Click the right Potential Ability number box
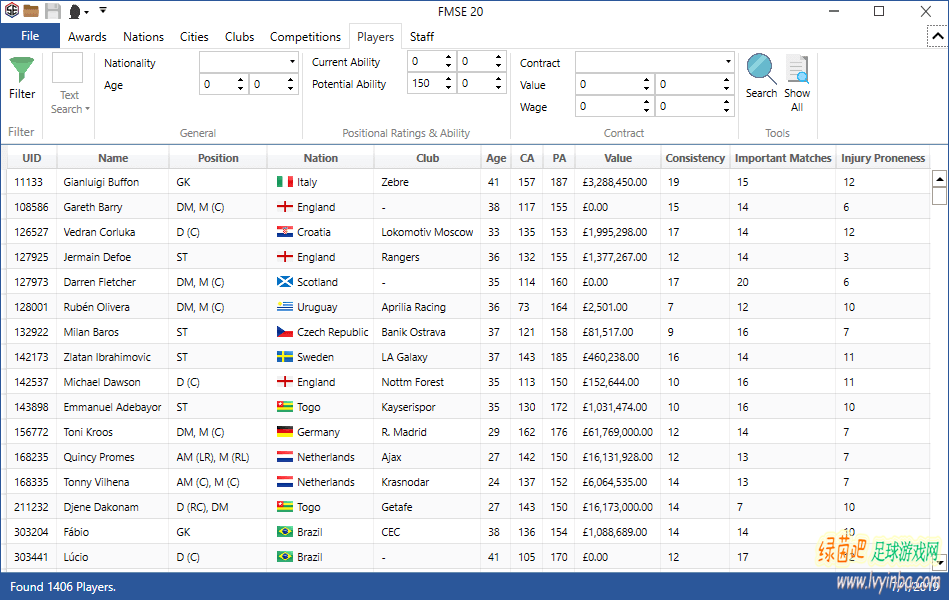The height and width of the screenshot is (600, 949). pos(482,84)
